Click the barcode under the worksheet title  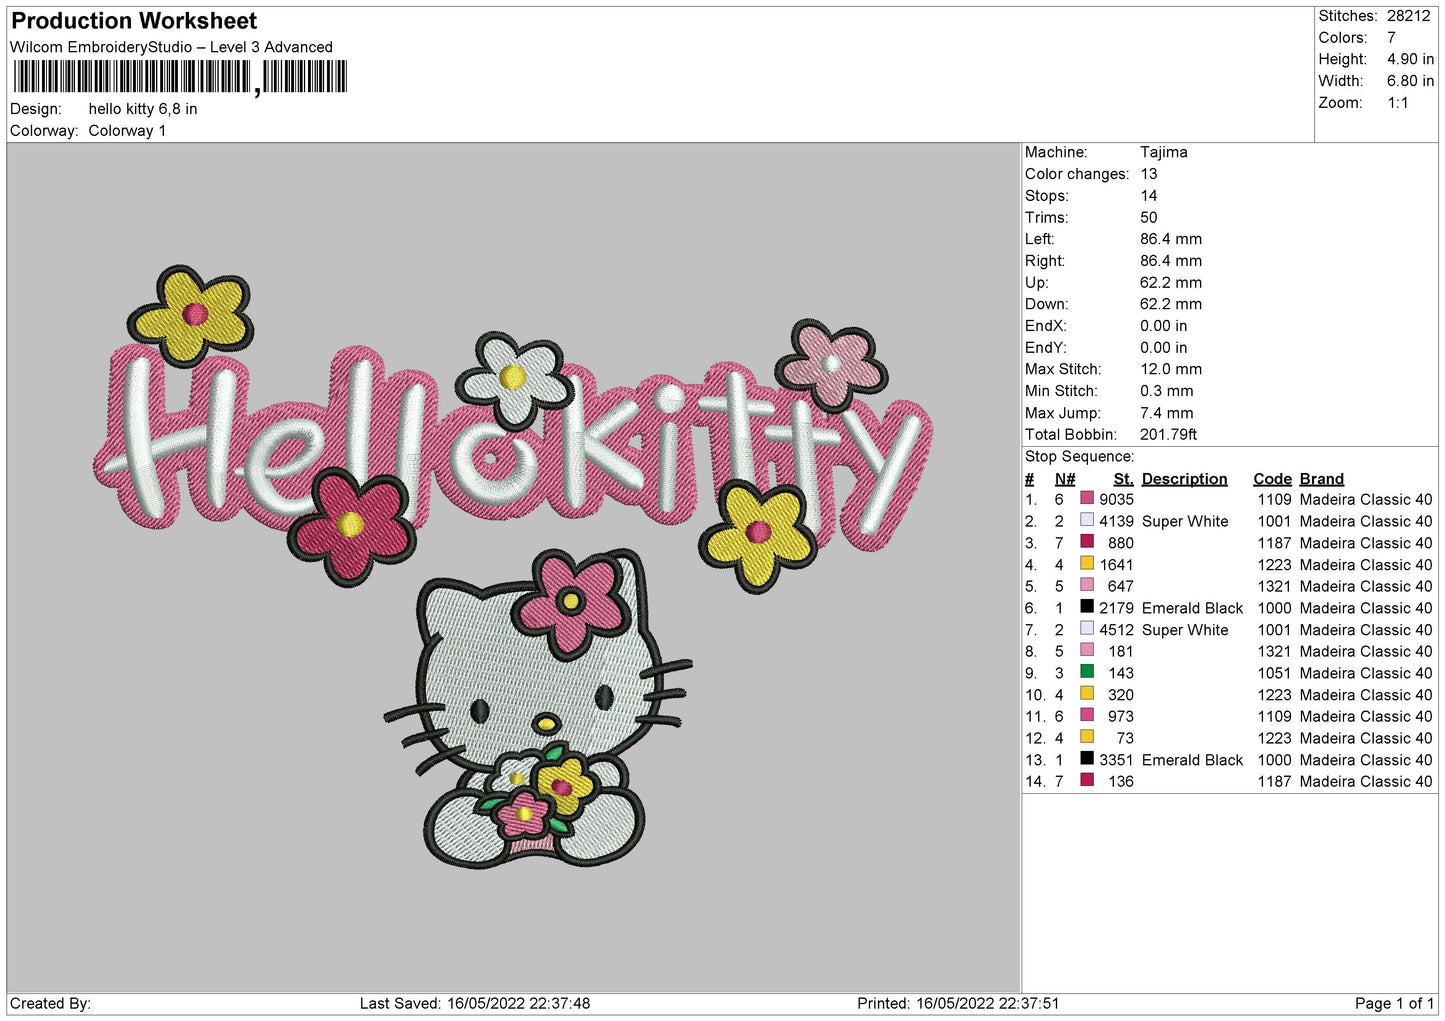pyautogui.click(x=180, y=77)
